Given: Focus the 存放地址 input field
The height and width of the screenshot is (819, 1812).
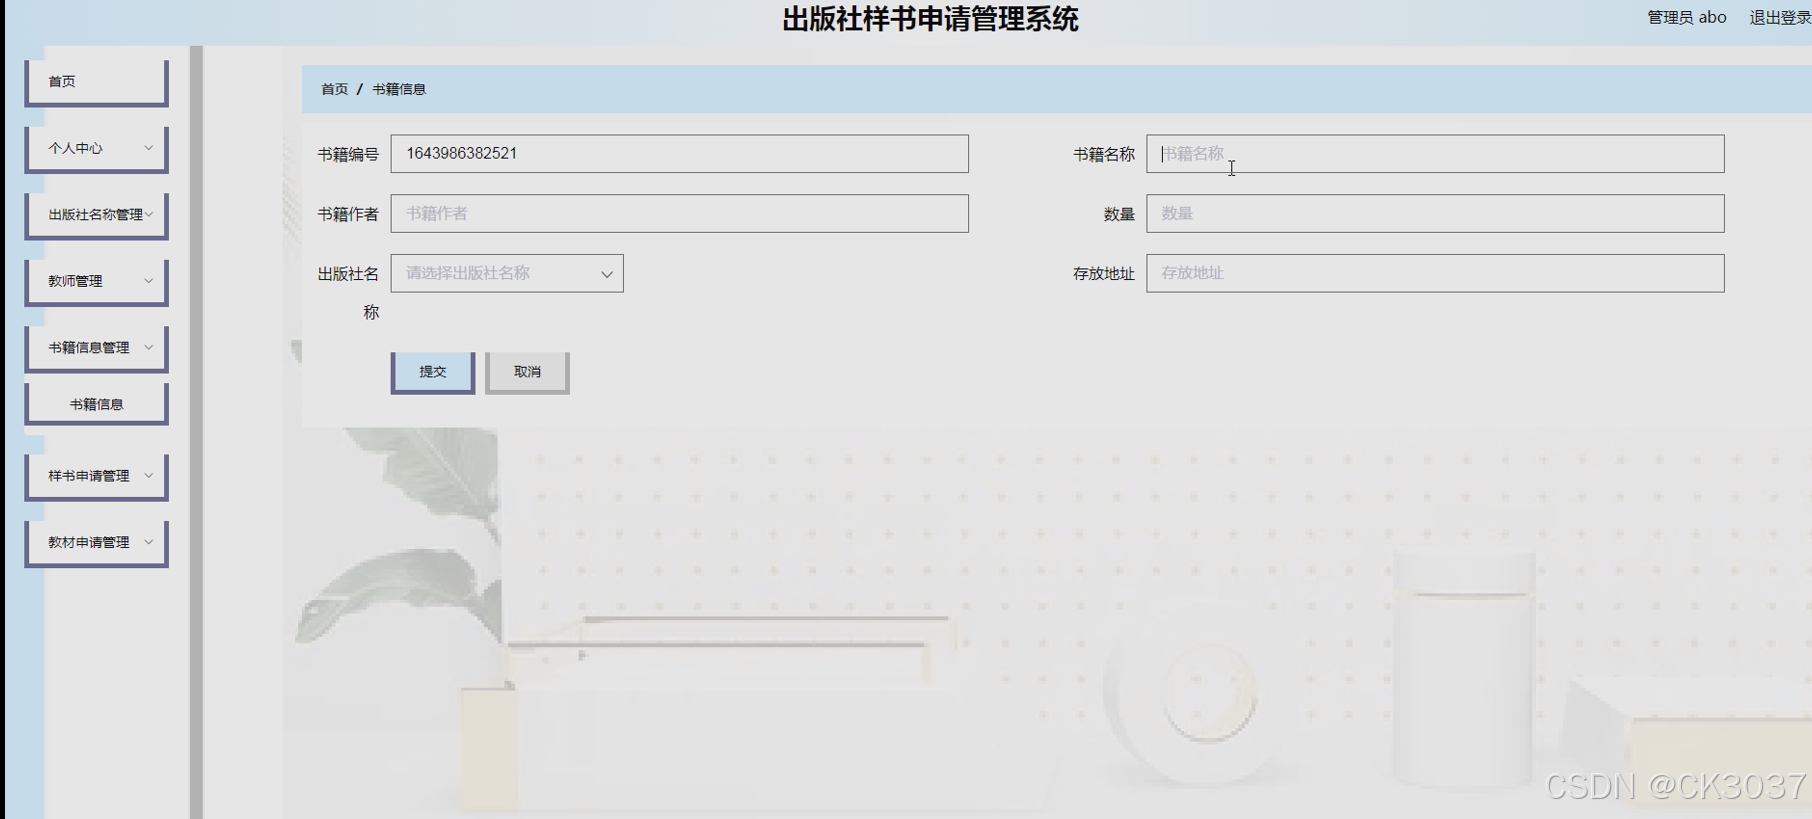Looking at the screenshot, I should [1435, 273].
